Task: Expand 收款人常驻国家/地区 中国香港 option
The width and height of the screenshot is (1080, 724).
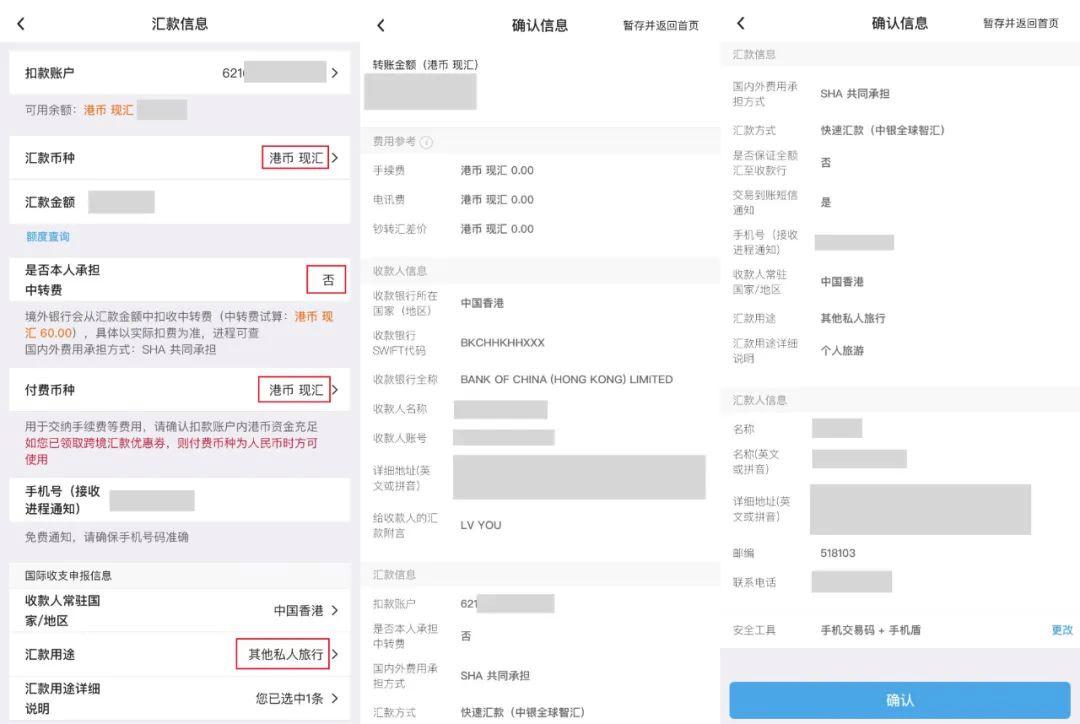Action: [305, 610]
